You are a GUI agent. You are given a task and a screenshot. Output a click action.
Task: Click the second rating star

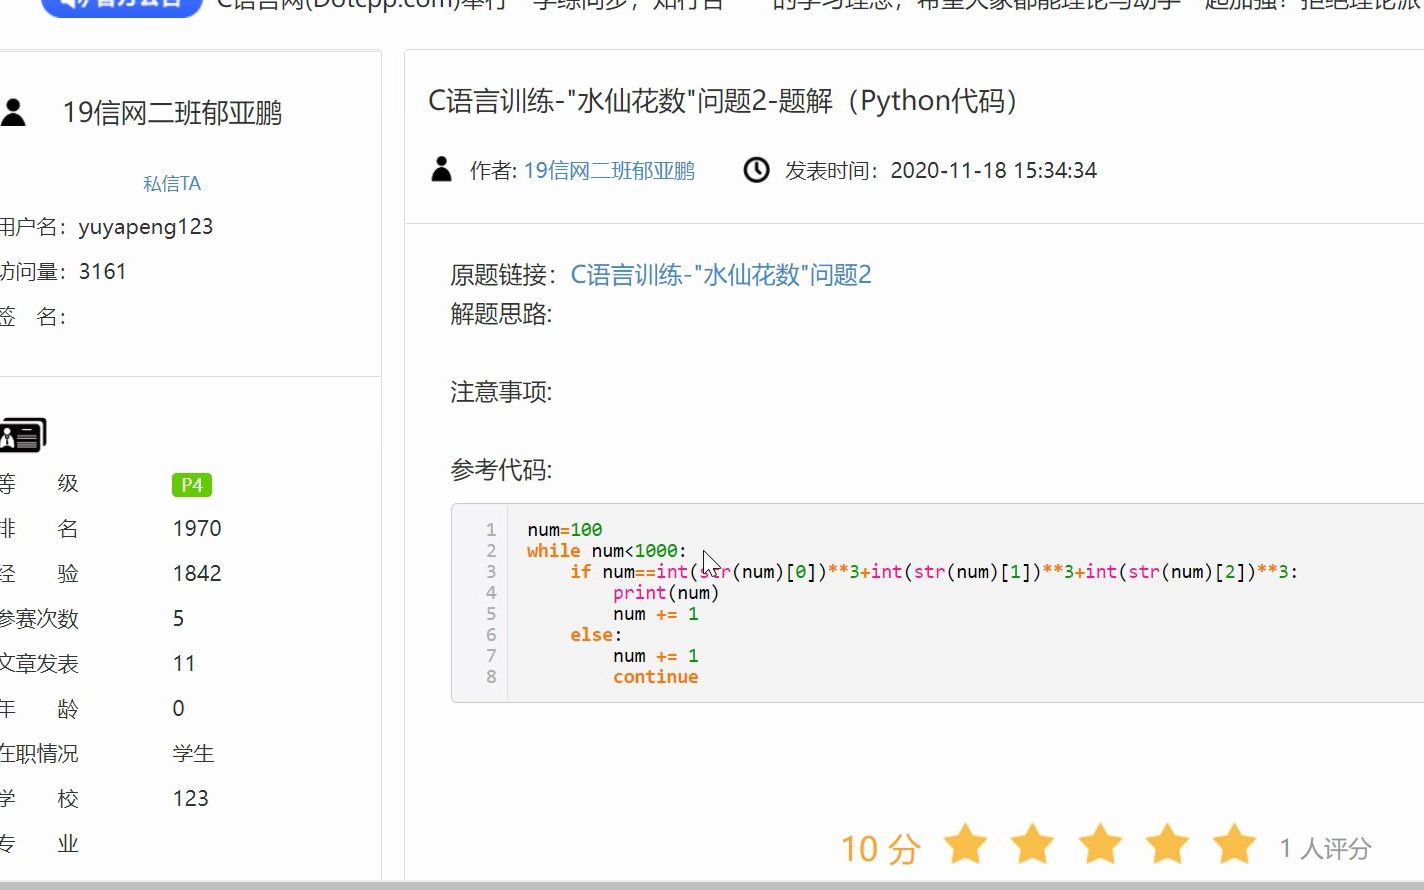point(1032,846)
